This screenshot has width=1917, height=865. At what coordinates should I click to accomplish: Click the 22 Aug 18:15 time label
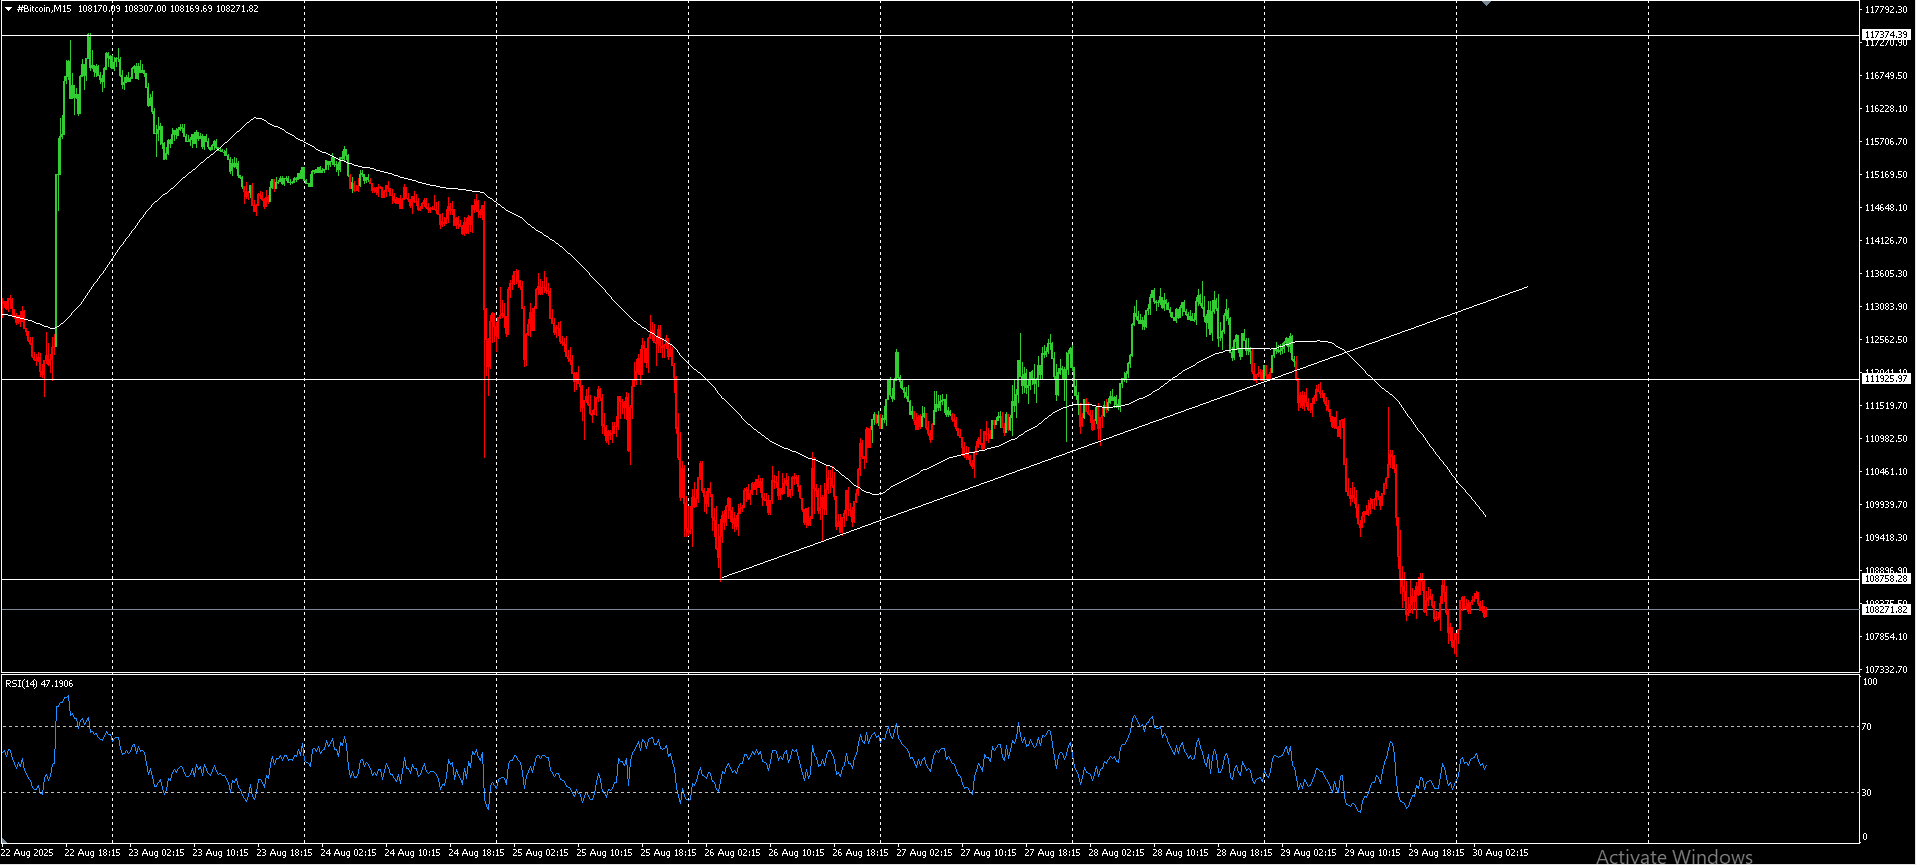click(x=92, y=853)
